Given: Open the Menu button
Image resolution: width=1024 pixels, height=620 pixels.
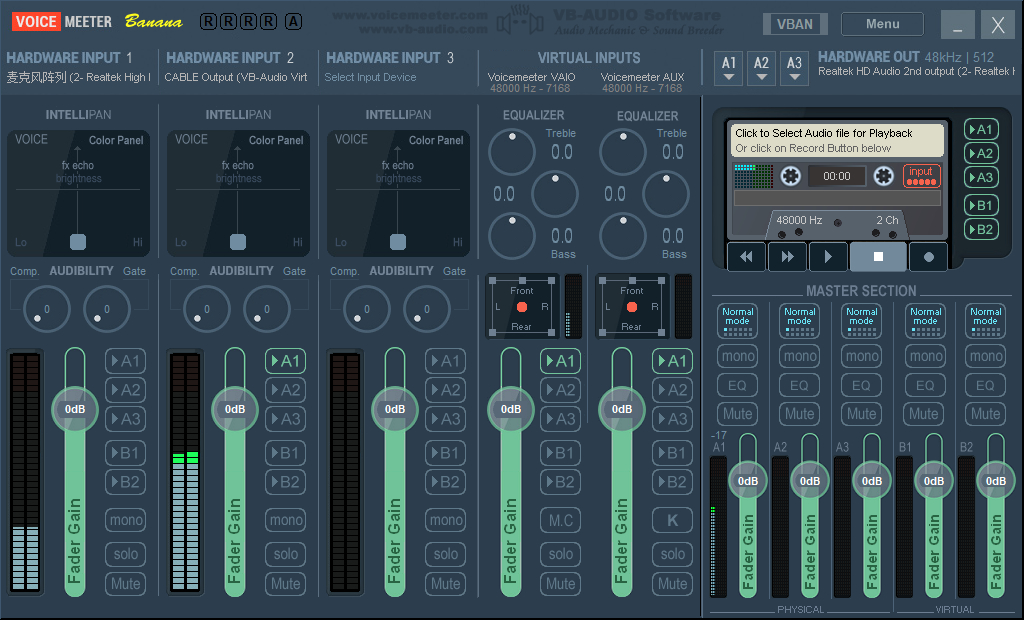Looking at the screenshot, I should [x=882, y=24].
